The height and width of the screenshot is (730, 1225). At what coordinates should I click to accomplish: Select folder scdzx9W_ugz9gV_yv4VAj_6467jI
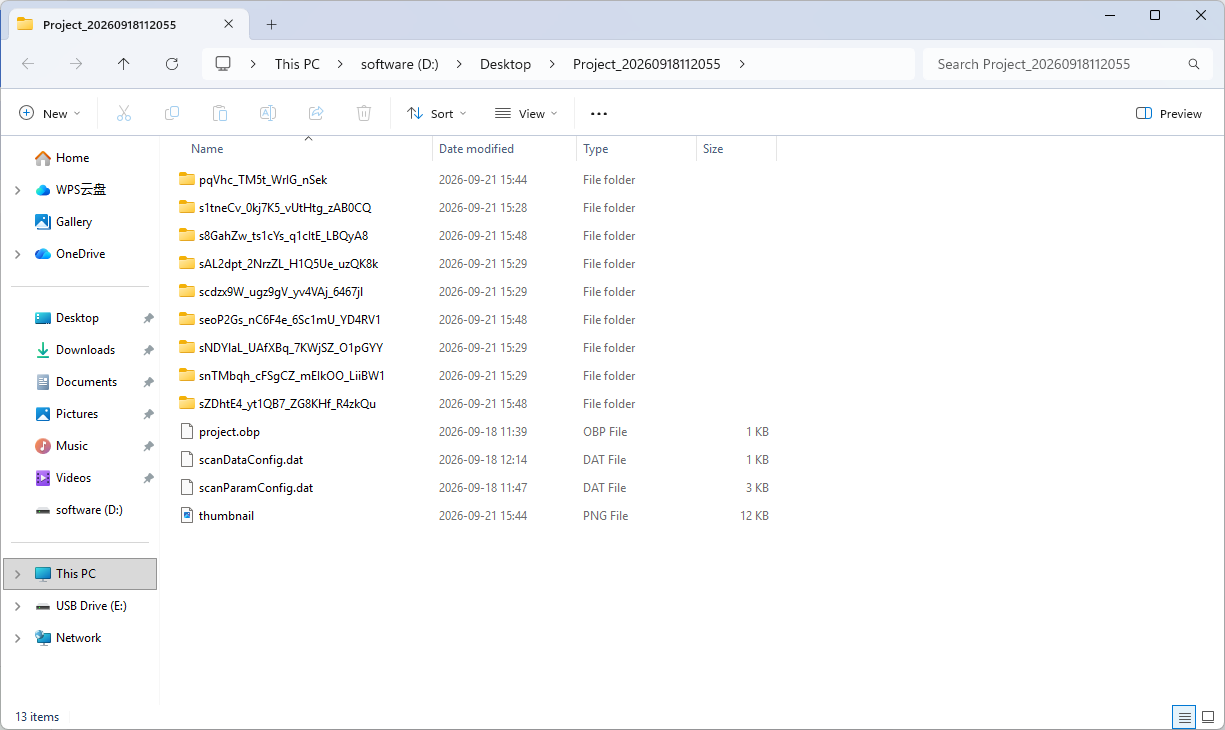pyautogui.click(x=281, y=292)
